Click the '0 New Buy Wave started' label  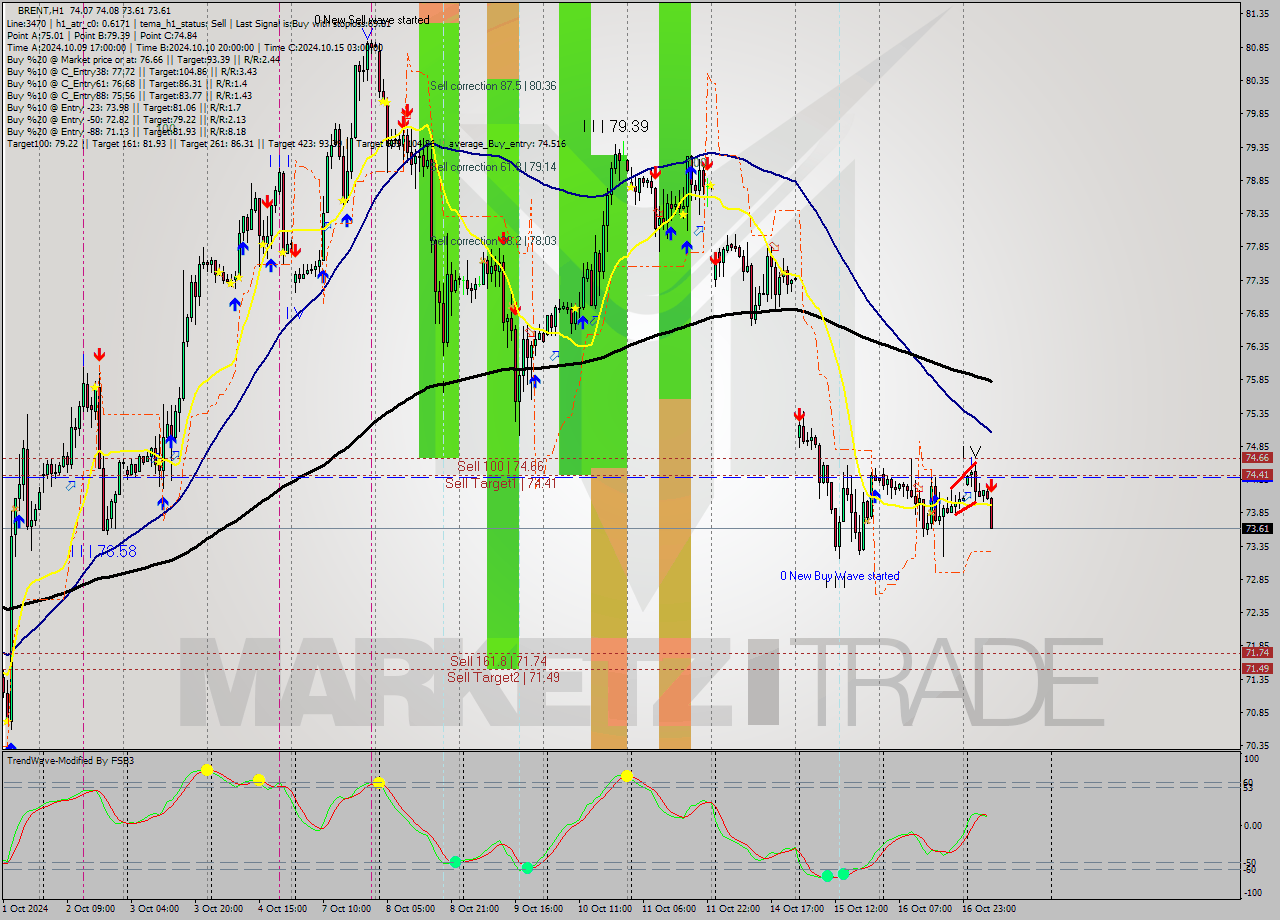(x=840, y=575)
